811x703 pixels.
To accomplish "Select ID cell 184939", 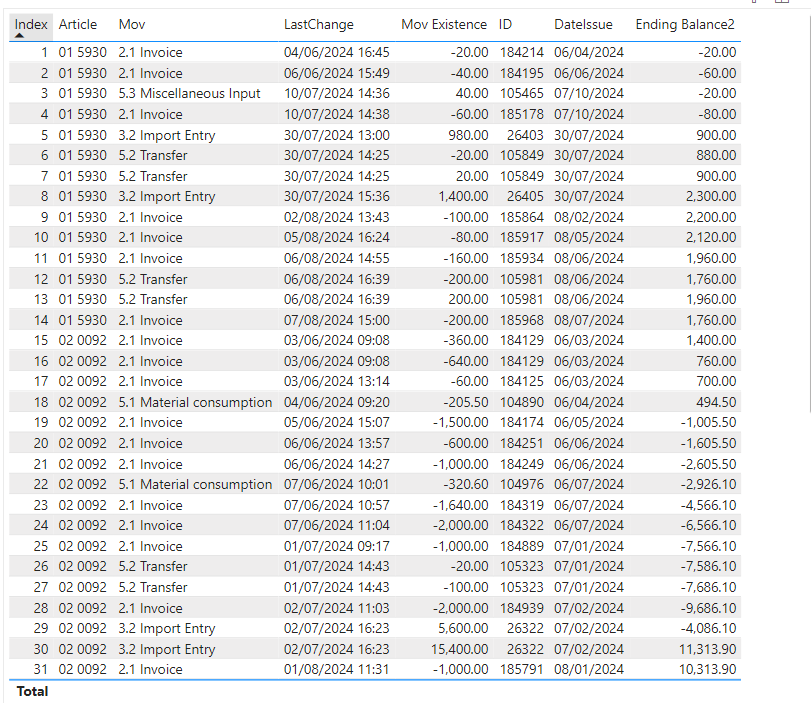I will tap(521, 608).
